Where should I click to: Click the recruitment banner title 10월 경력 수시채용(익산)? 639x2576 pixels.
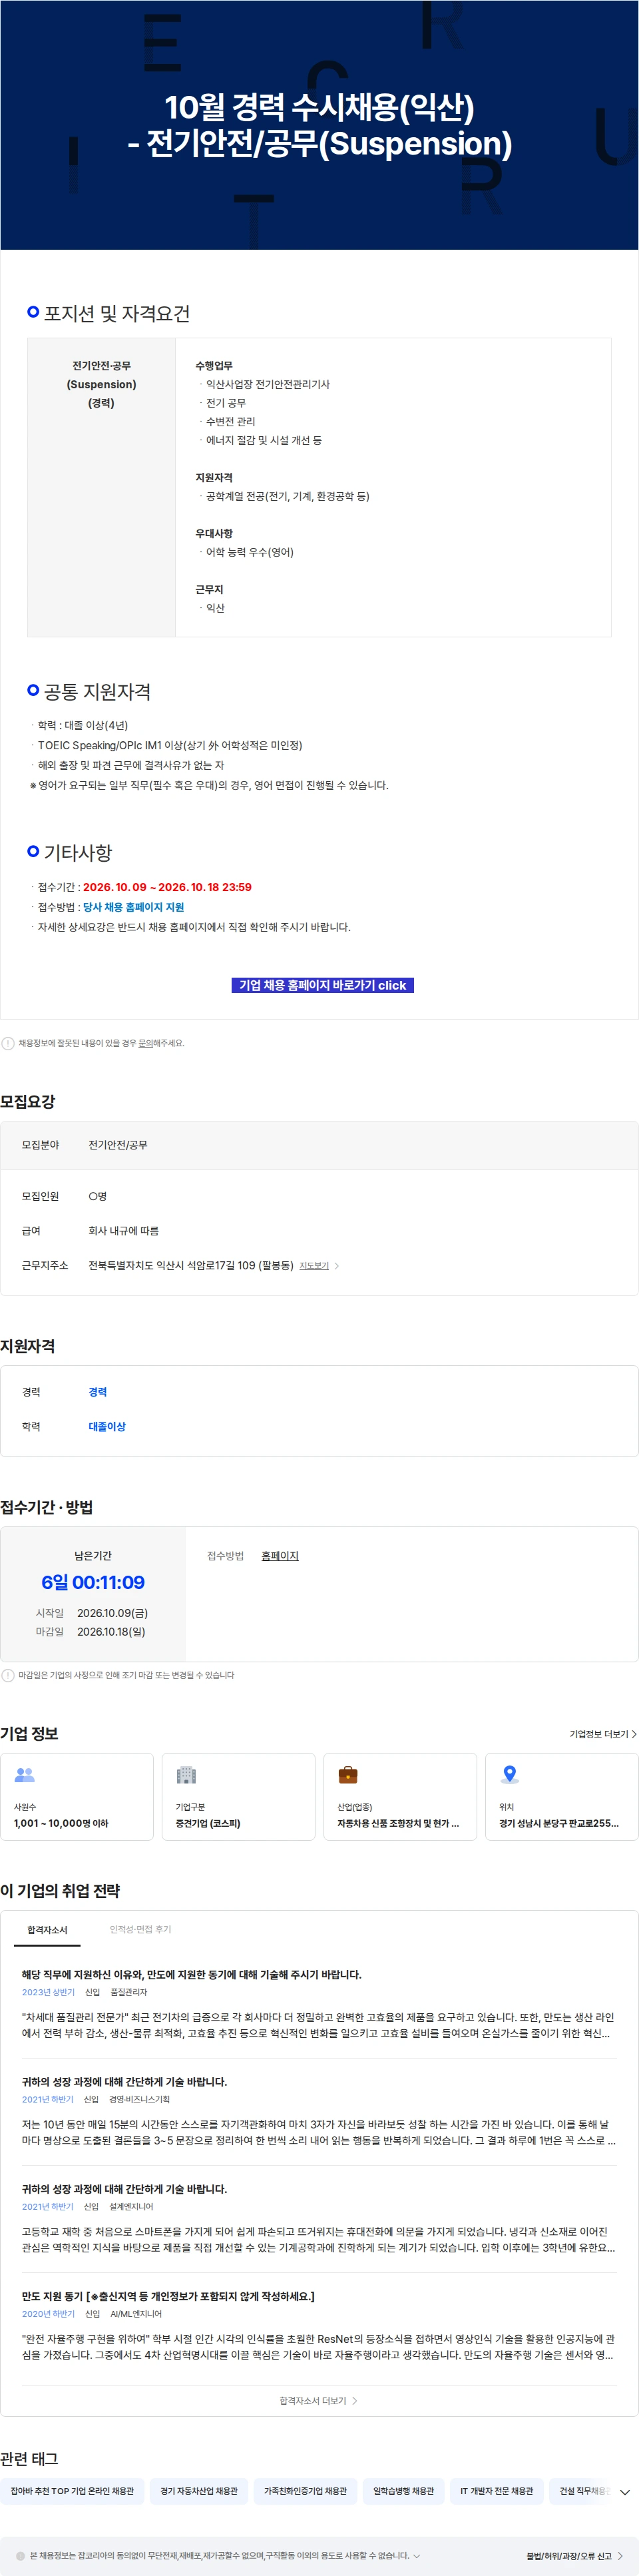319,107
